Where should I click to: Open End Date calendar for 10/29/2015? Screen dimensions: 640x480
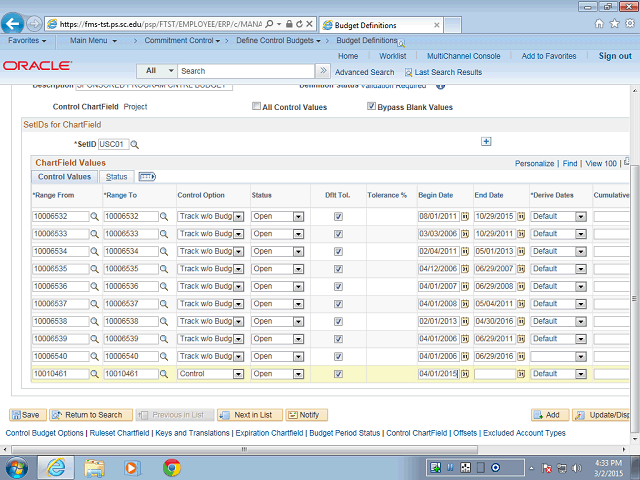(x=521, y=216)
